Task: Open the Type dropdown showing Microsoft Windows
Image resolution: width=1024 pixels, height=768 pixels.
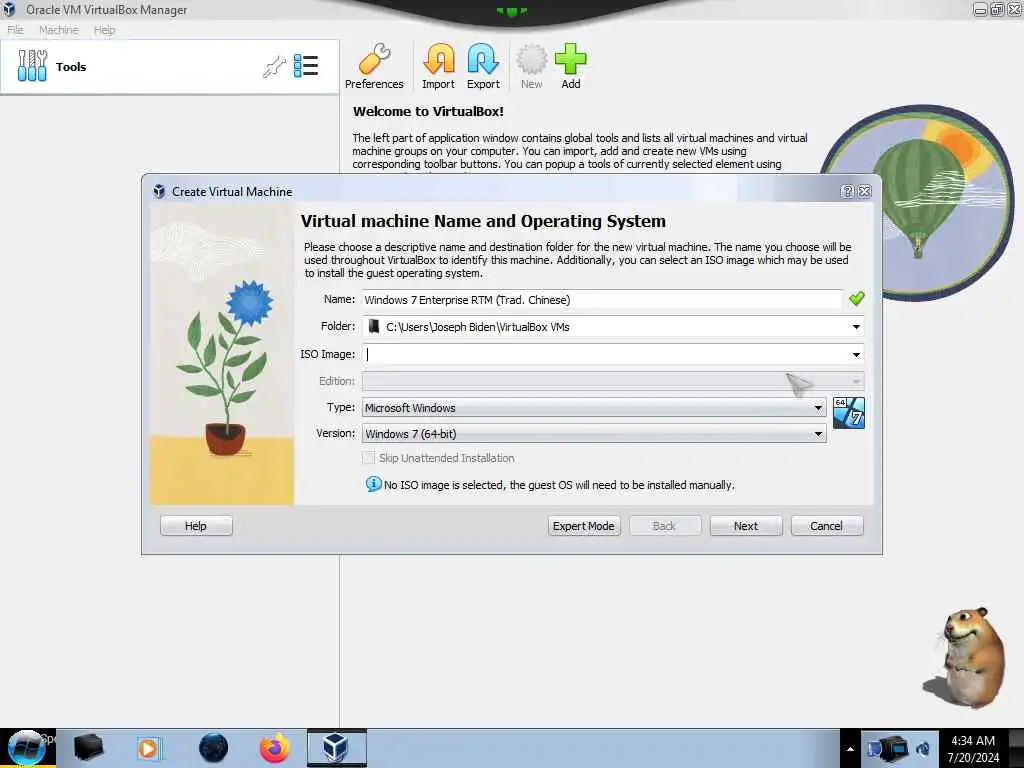Action: (594, 408)
